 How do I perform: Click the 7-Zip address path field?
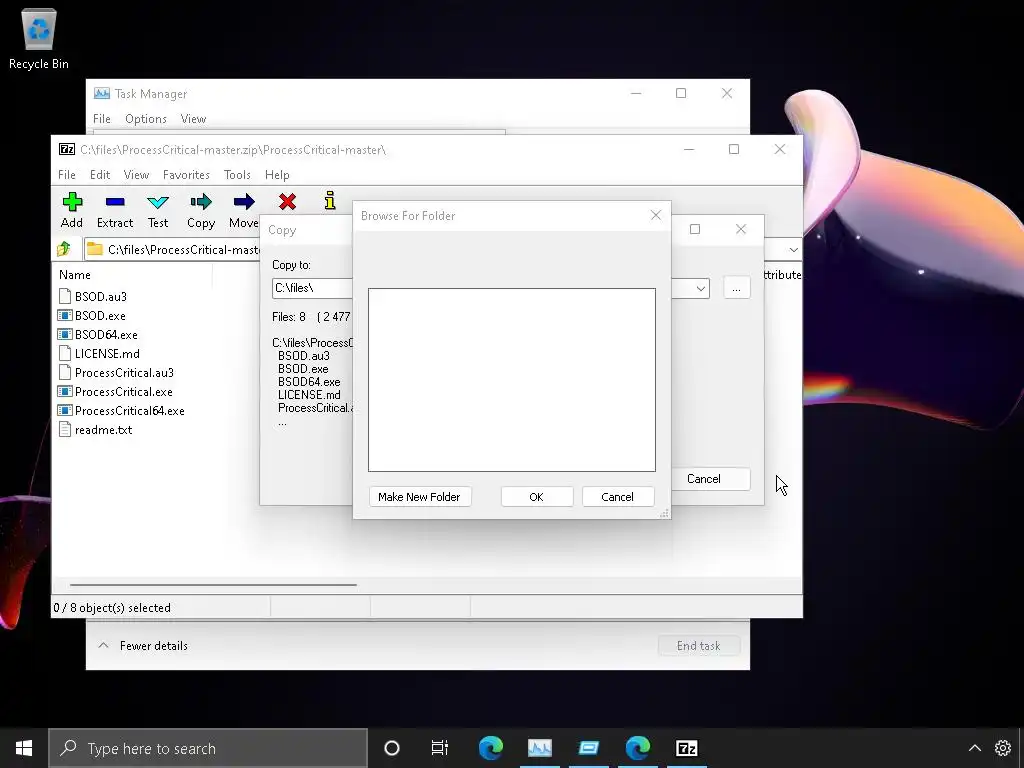coord(173,249)
